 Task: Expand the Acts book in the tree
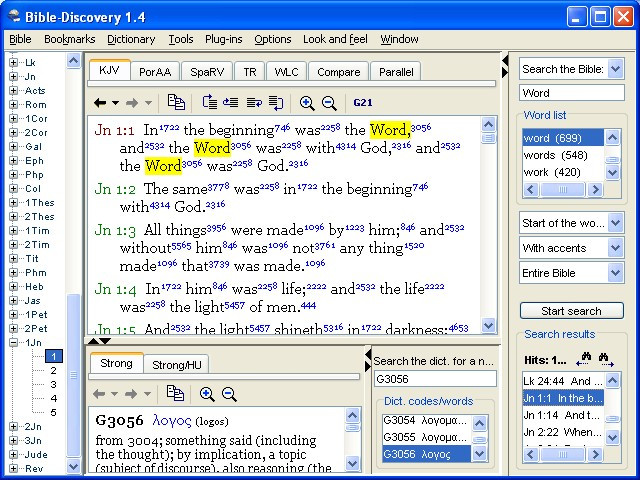13,91
